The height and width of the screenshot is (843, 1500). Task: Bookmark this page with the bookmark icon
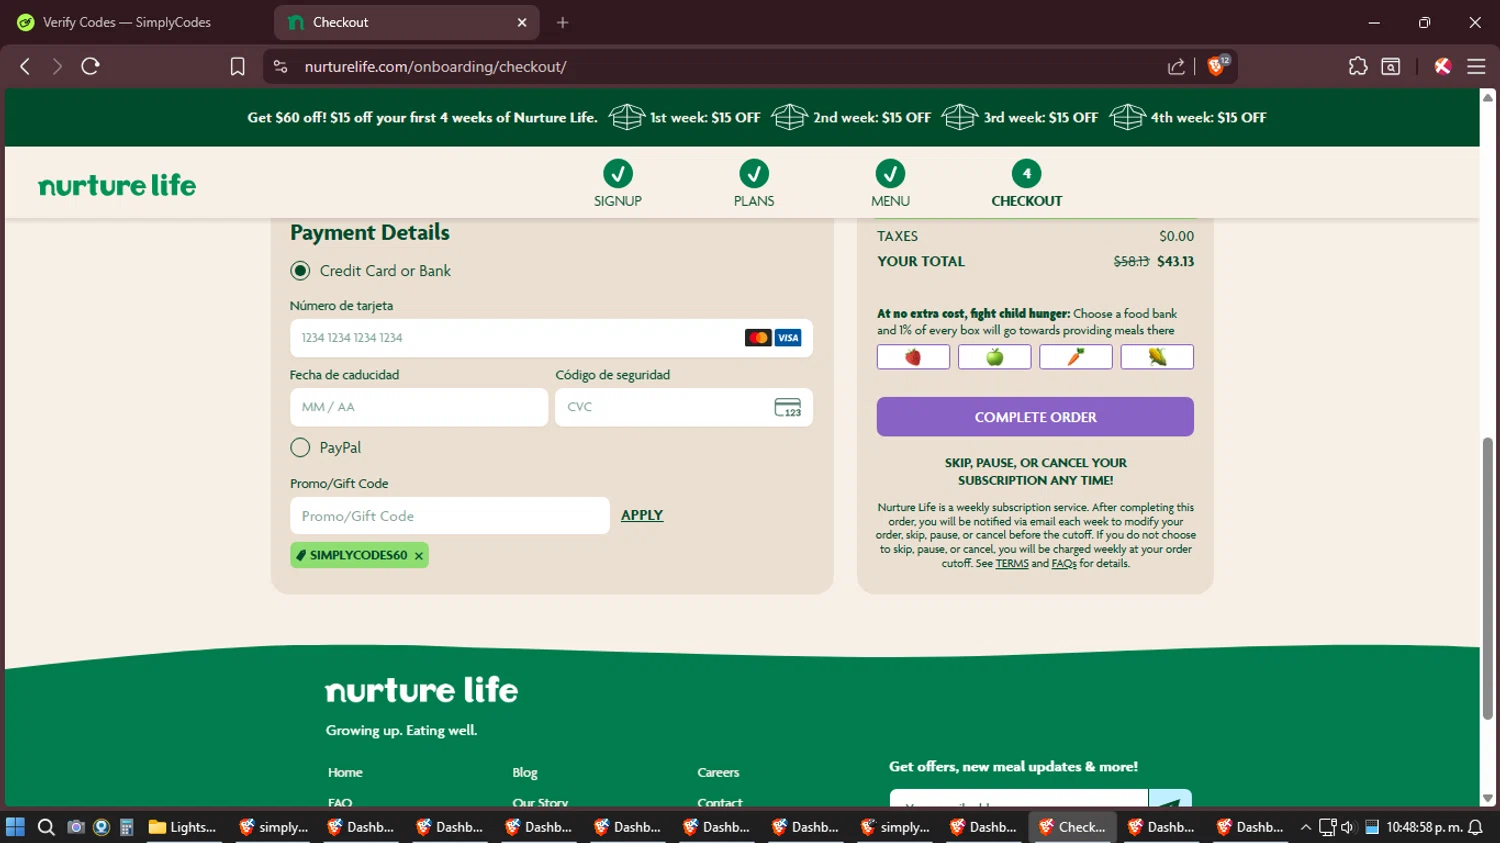point(237,66)
